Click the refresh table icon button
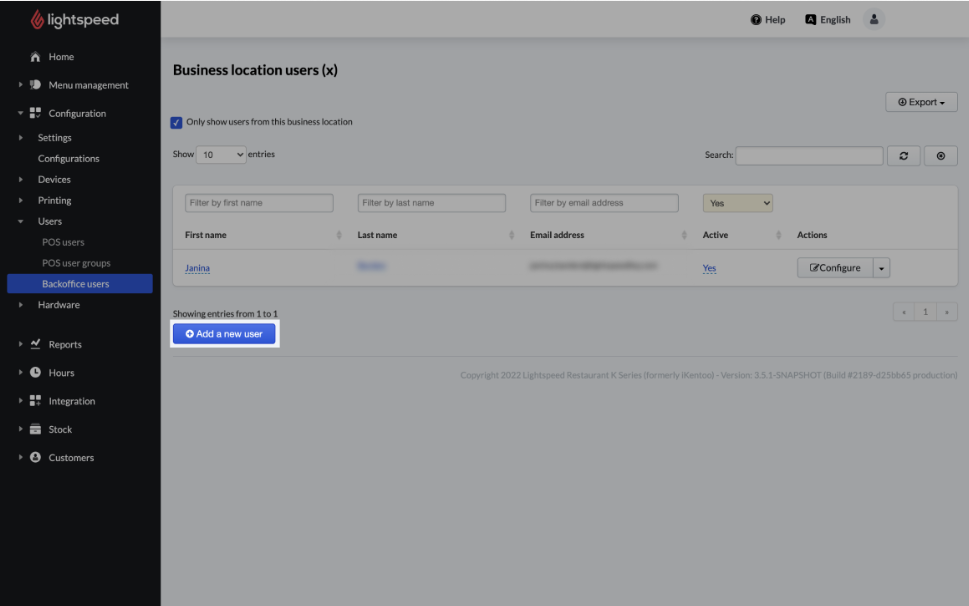 [x=903, y=156]
